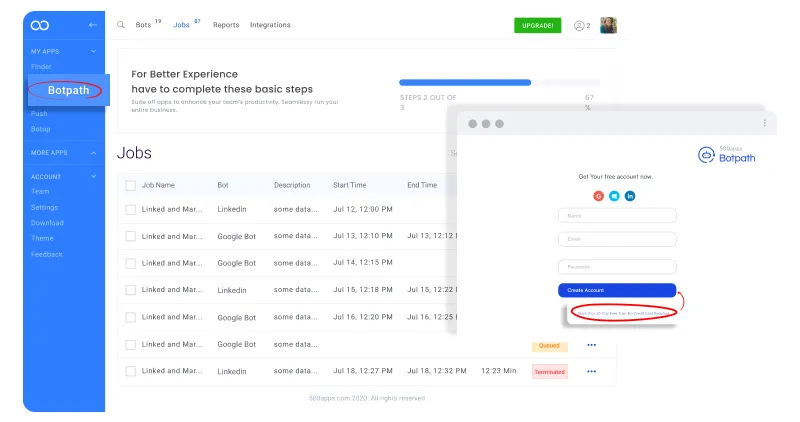Sort by the Start Time column header
The image size is (800, 422).
[349, 185]
